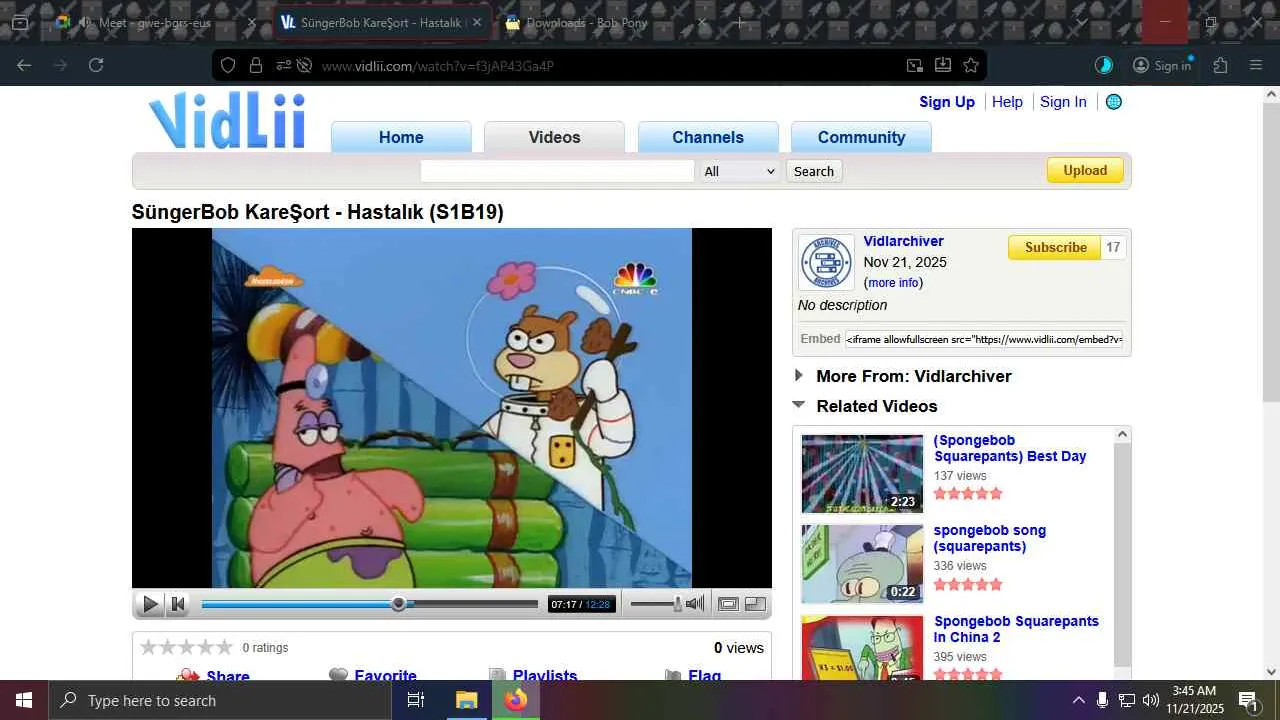Image resolution: width=1280 pixels, height=720 pixels.
Task: Click the yellow Upload button
Action: coord(1085,170)
